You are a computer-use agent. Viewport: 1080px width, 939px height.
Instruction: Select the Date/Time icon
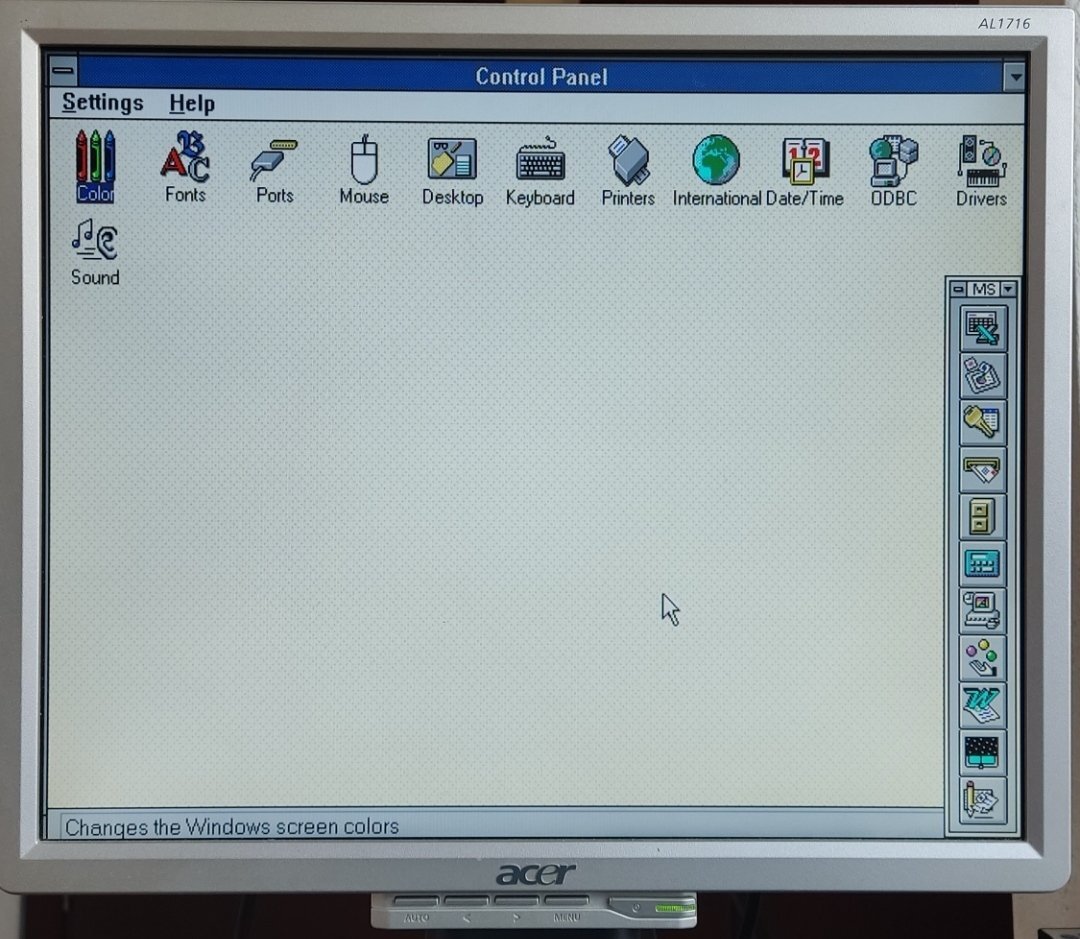pyautogui.click(x=804, y=172)
